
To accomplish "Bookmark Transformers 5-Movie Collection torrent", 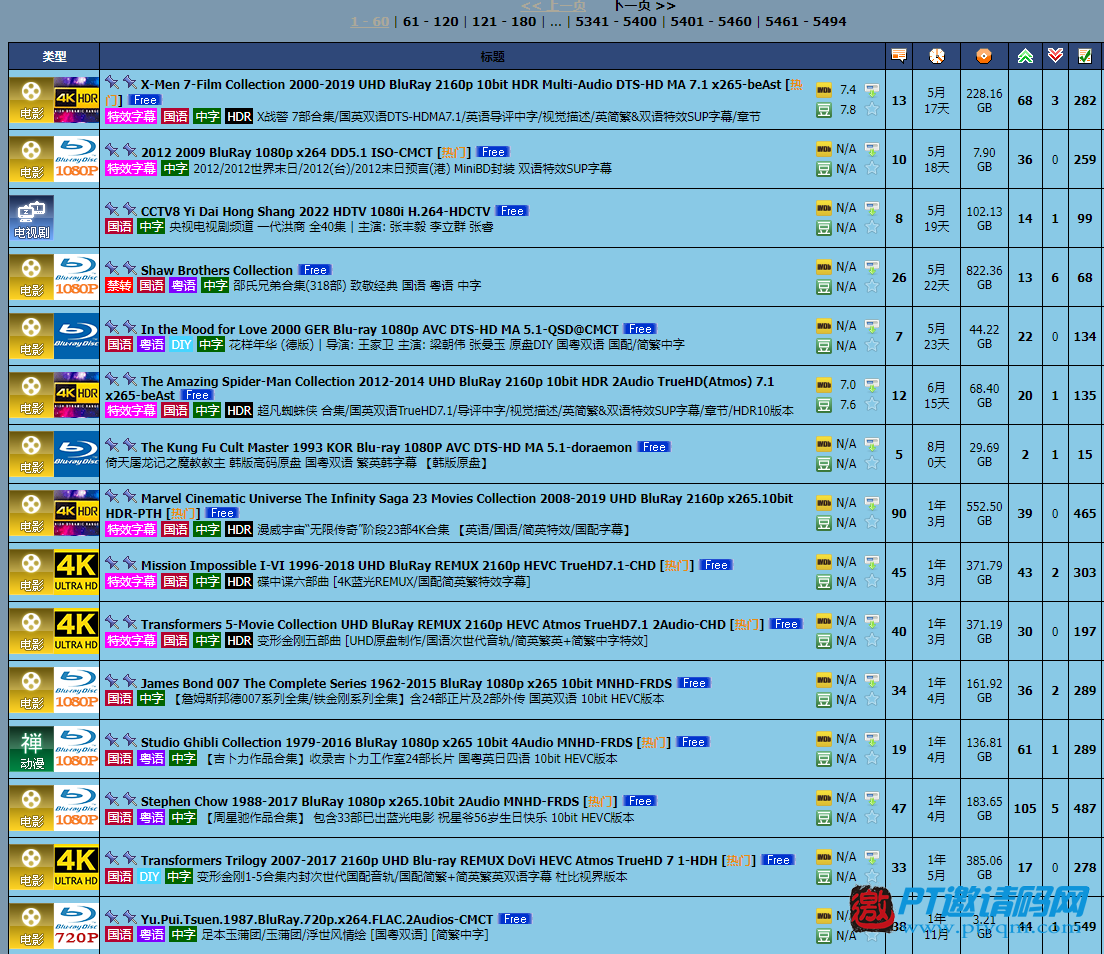I will click(x=872, y=640).
